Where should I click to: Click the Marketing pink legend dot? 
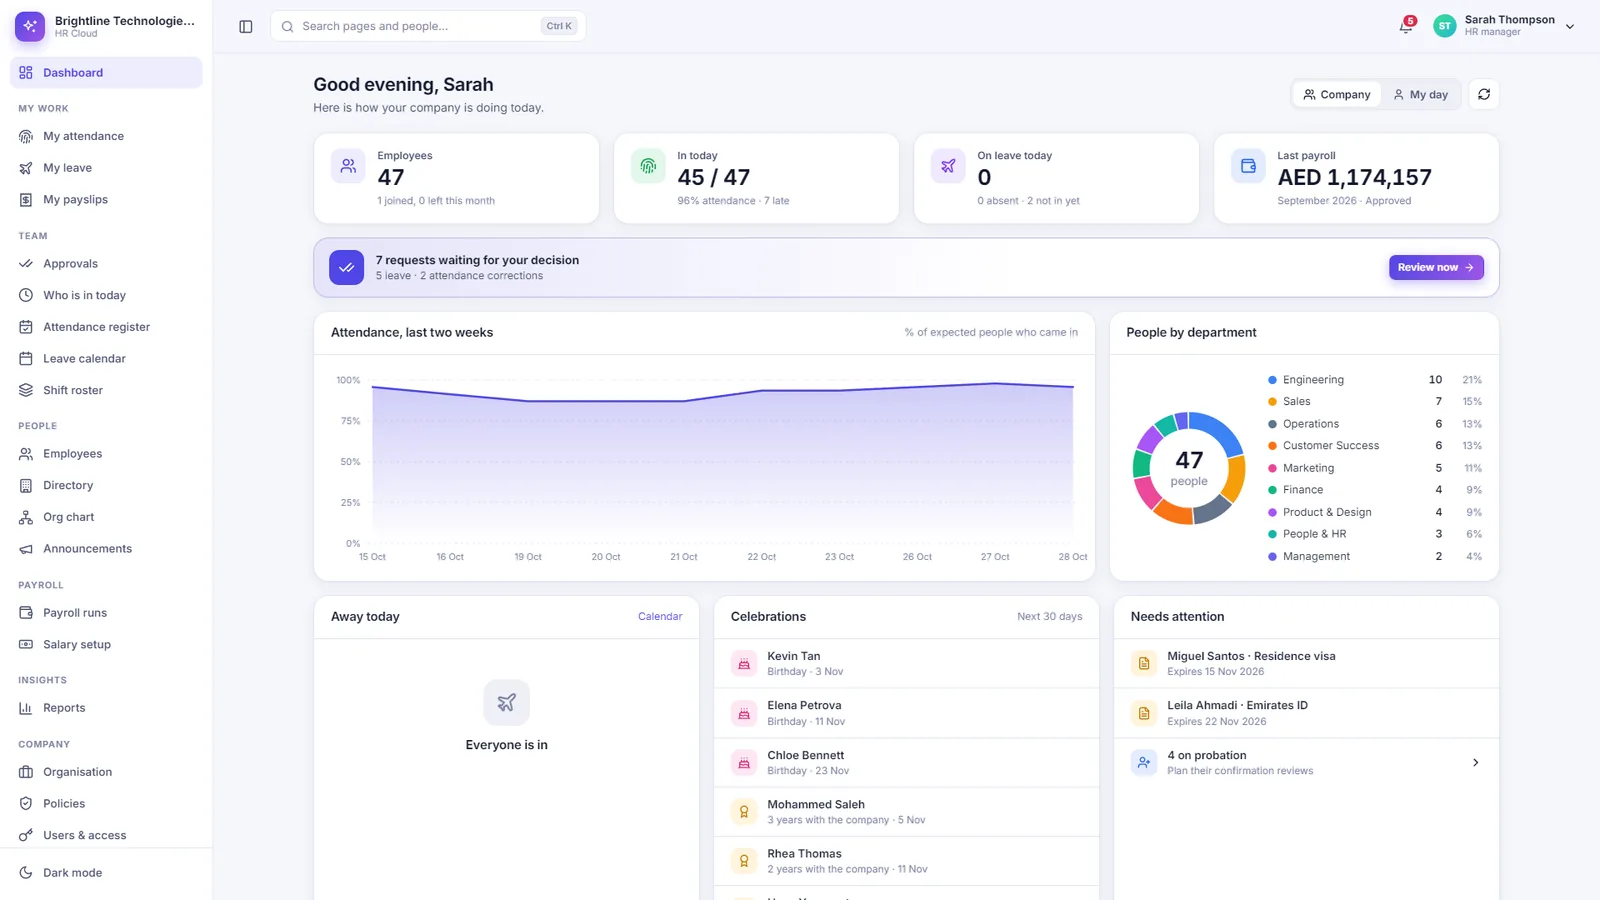1272,468
